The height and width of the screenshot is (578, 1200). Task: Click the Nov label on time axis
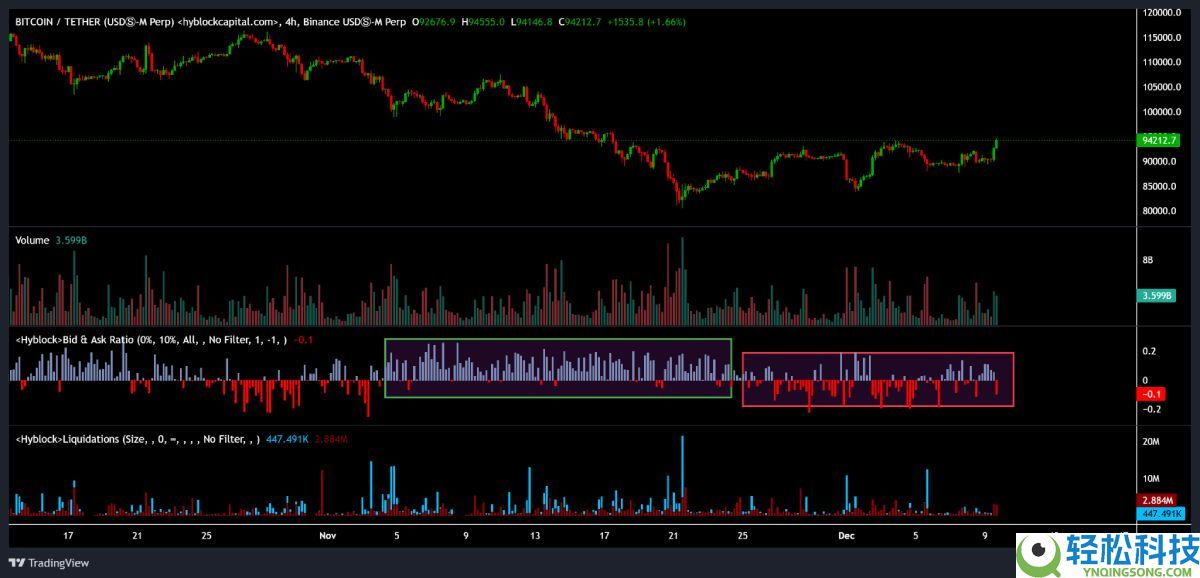point(327,536)
